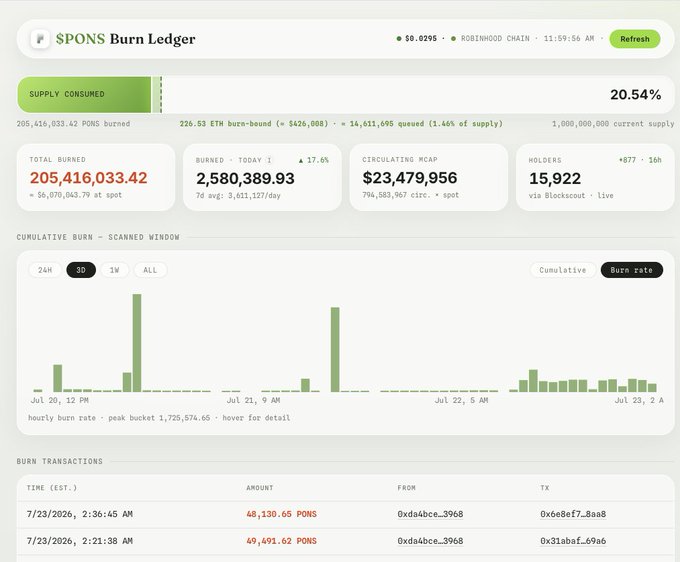Screen dimensions: 680x562
Task: Click the 11:59:56 AM timestamp in the header
Action: click(x=569, y=39)
